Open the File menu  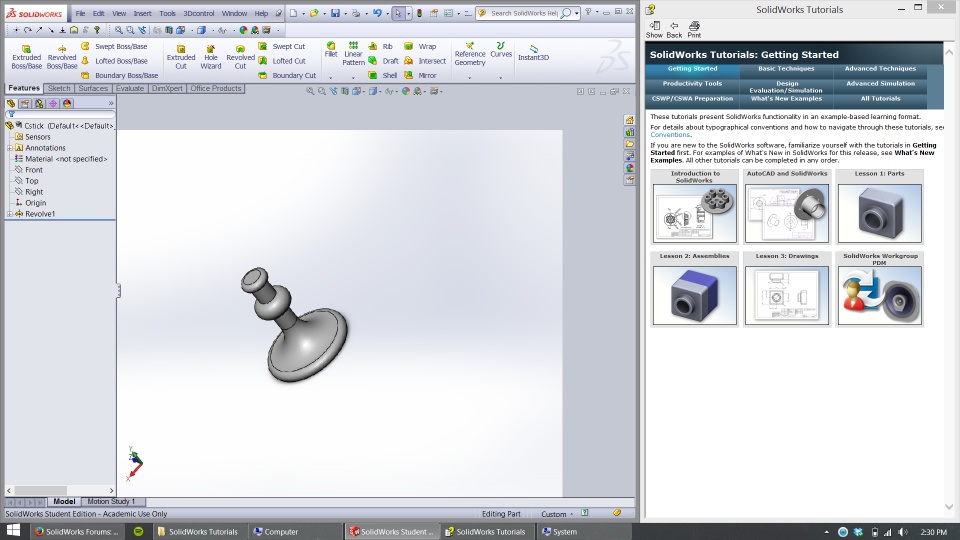(80, 13)
